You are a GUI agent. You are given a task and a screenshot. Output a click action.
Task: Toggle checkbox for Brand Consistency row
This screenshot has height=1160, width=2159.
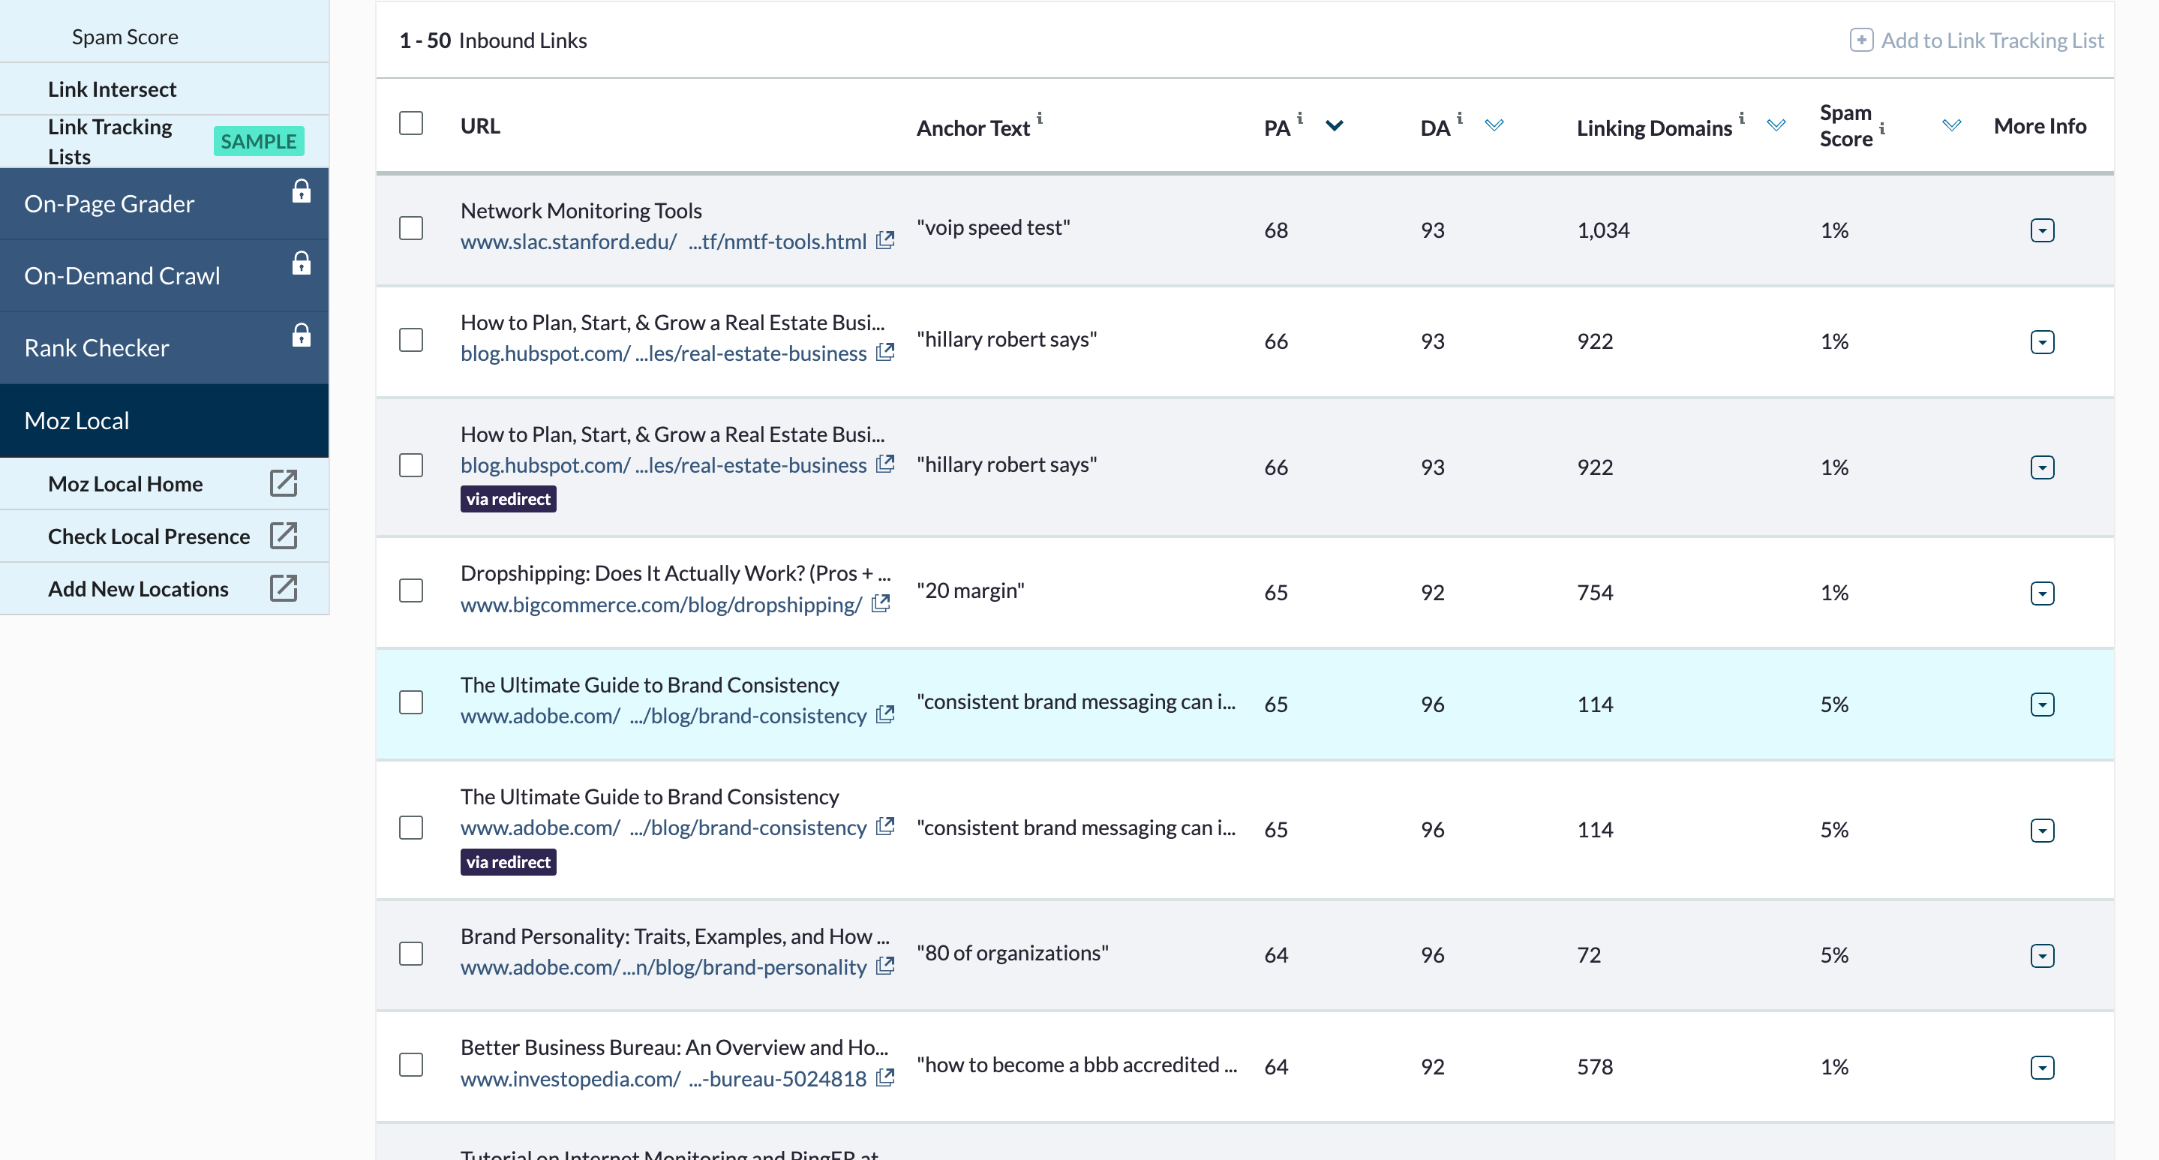pos(410,700)
